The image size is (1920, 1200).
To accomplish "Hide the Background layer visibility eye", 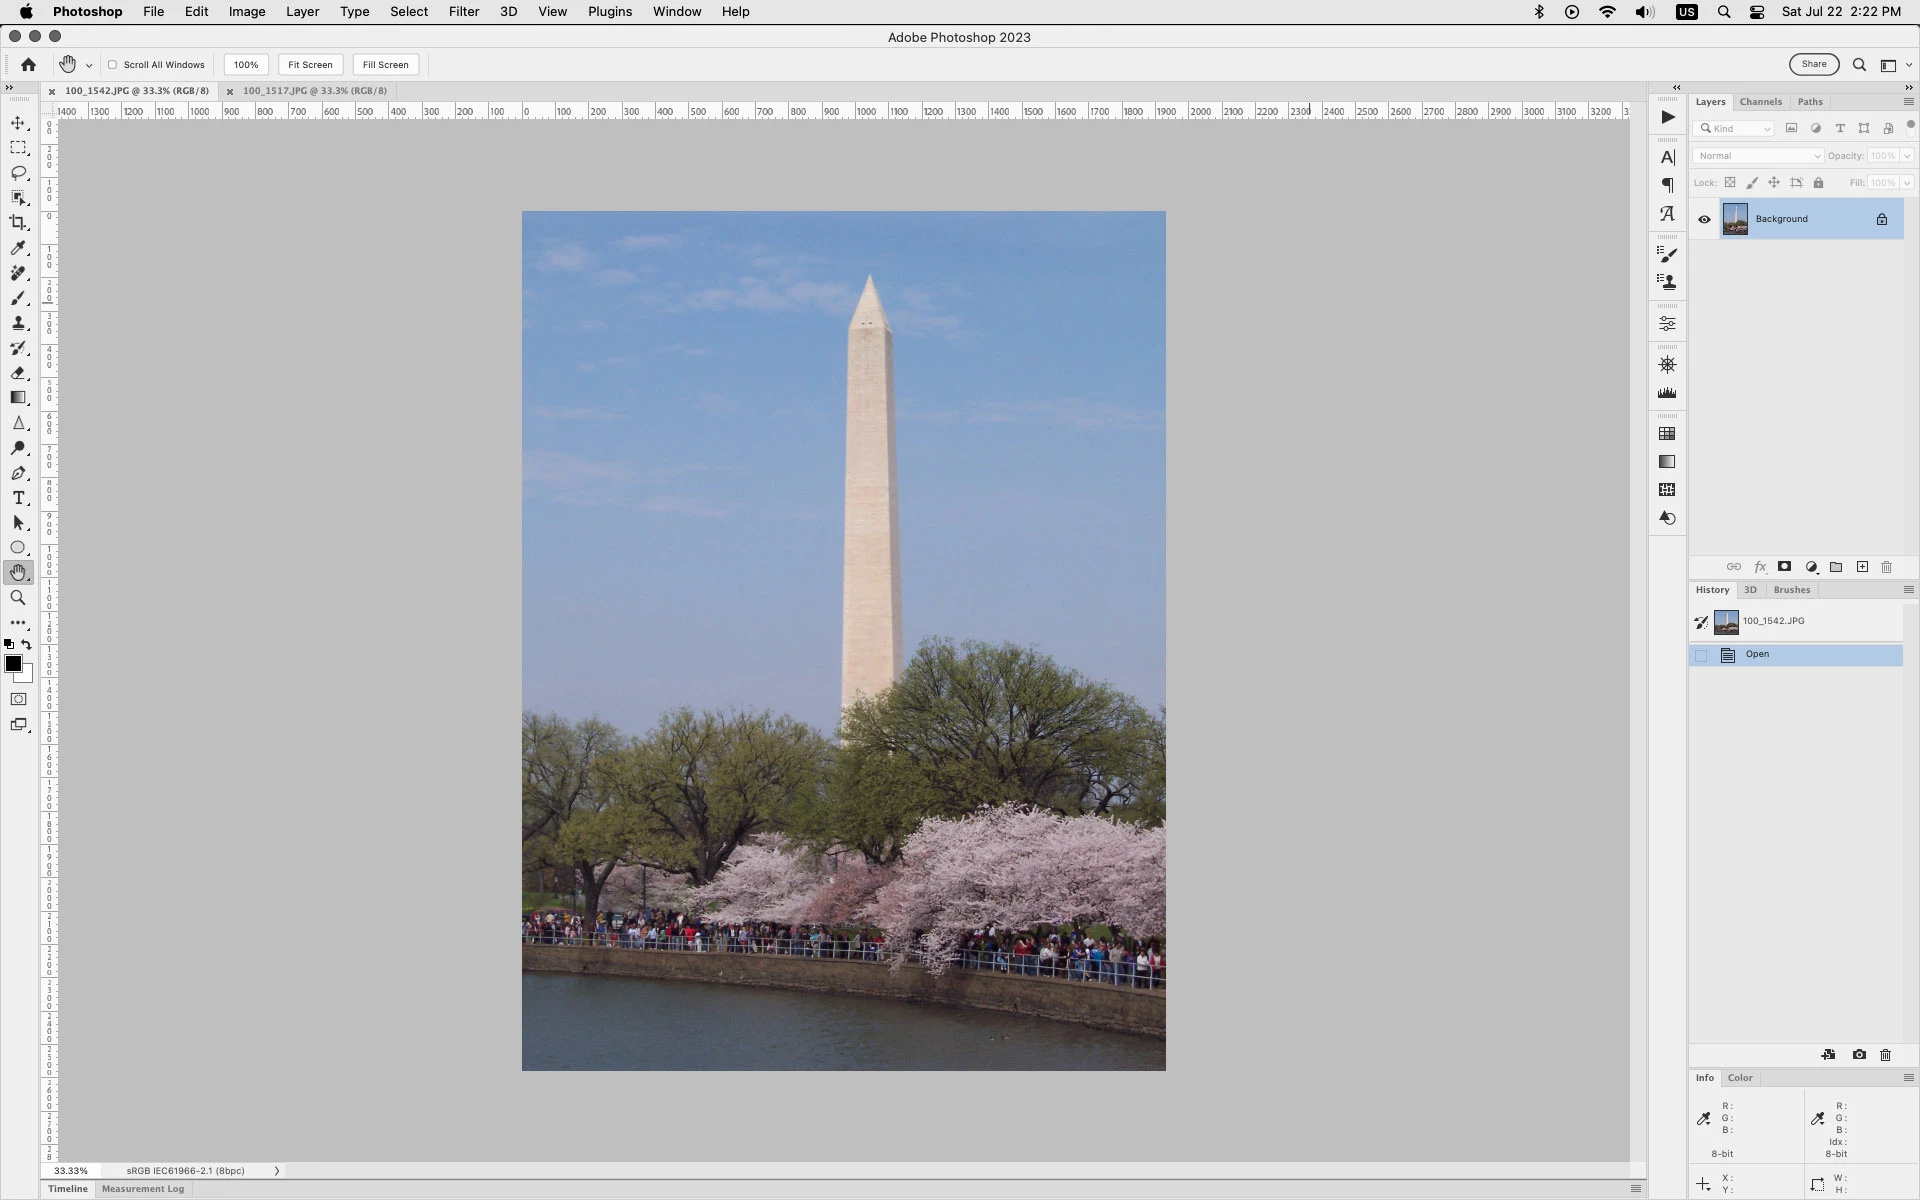I will coord(1705,219).
